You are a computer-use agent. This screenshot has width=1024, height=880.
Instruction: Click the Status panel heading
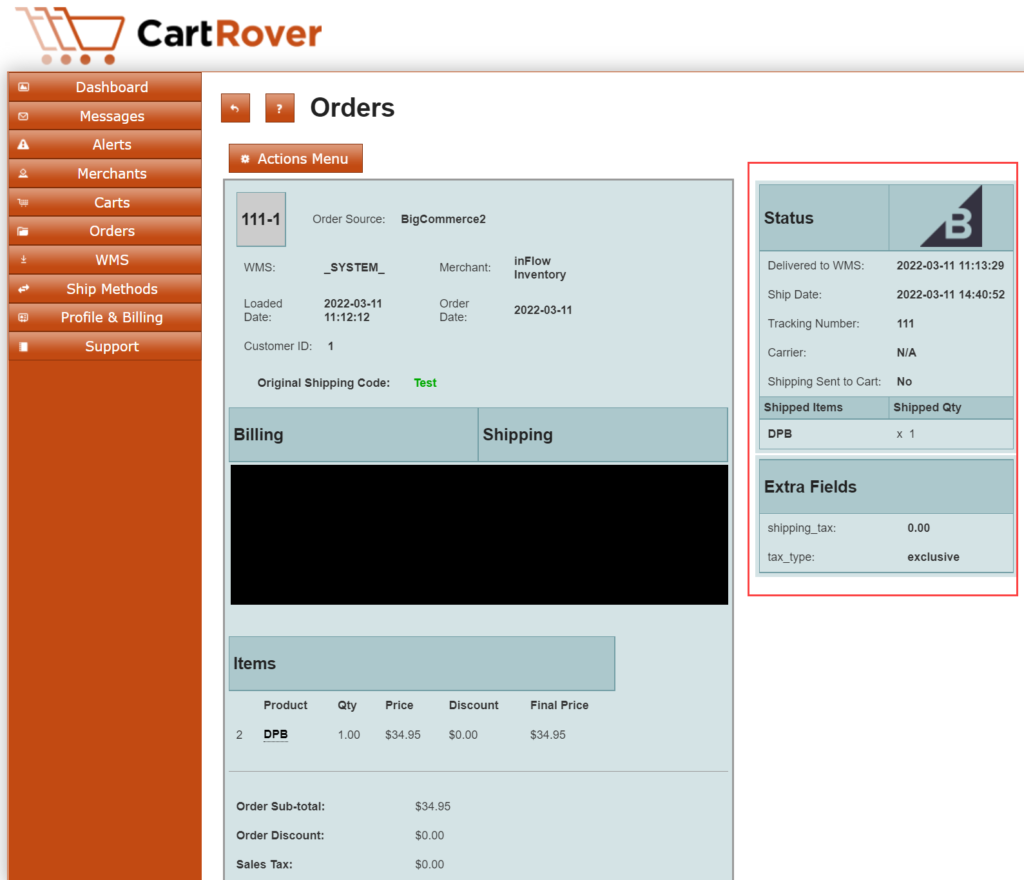coord(789,218)
